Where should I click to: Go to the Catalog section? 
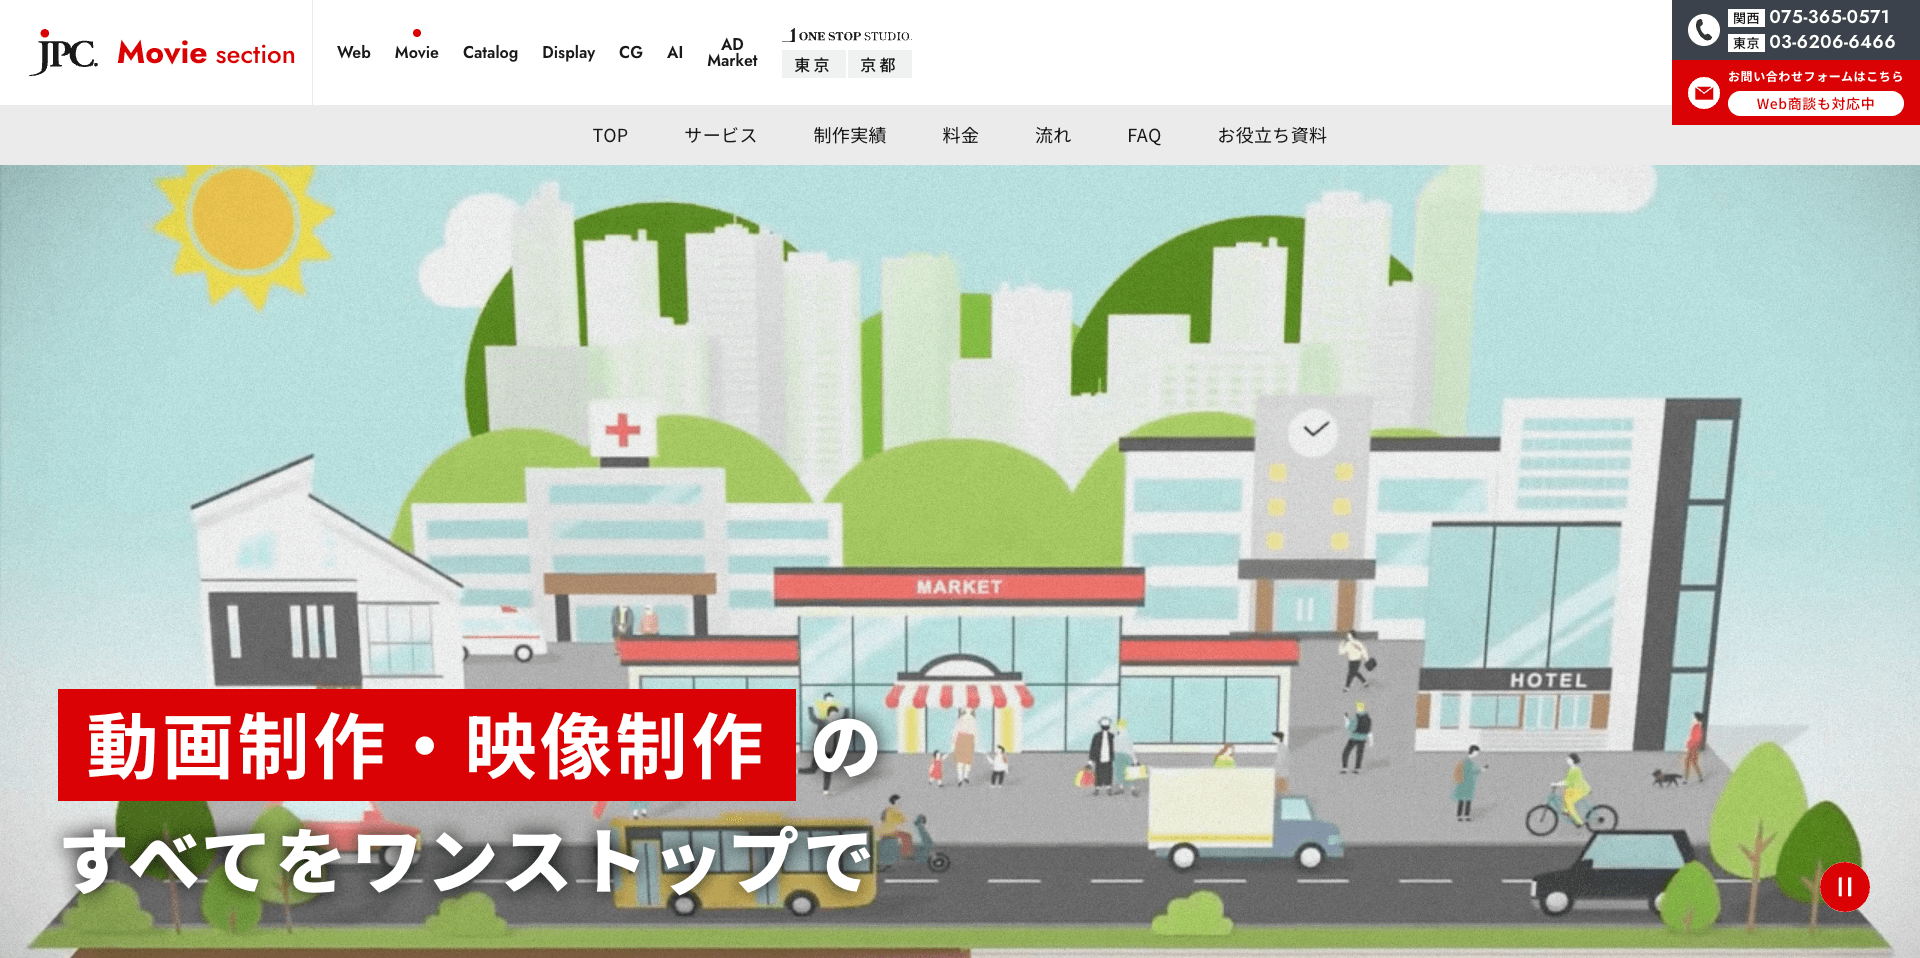pyautogui.click(x=490, y=52)
